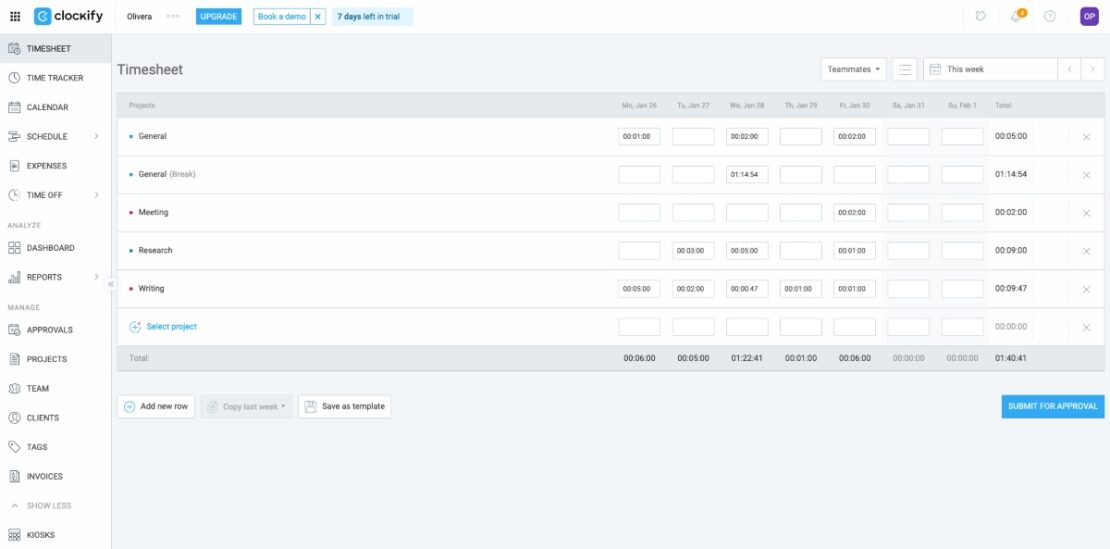Click Wednesday total 01:22:41
Viewport: 1110px width, 549px height.
coord(747,358)
